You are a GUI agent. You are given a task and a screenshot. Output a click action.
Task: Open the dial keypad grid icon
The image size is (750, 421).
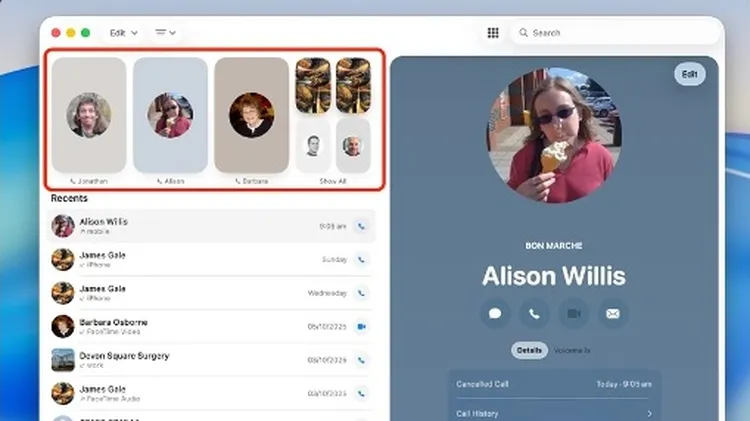[x=493, y=33]
